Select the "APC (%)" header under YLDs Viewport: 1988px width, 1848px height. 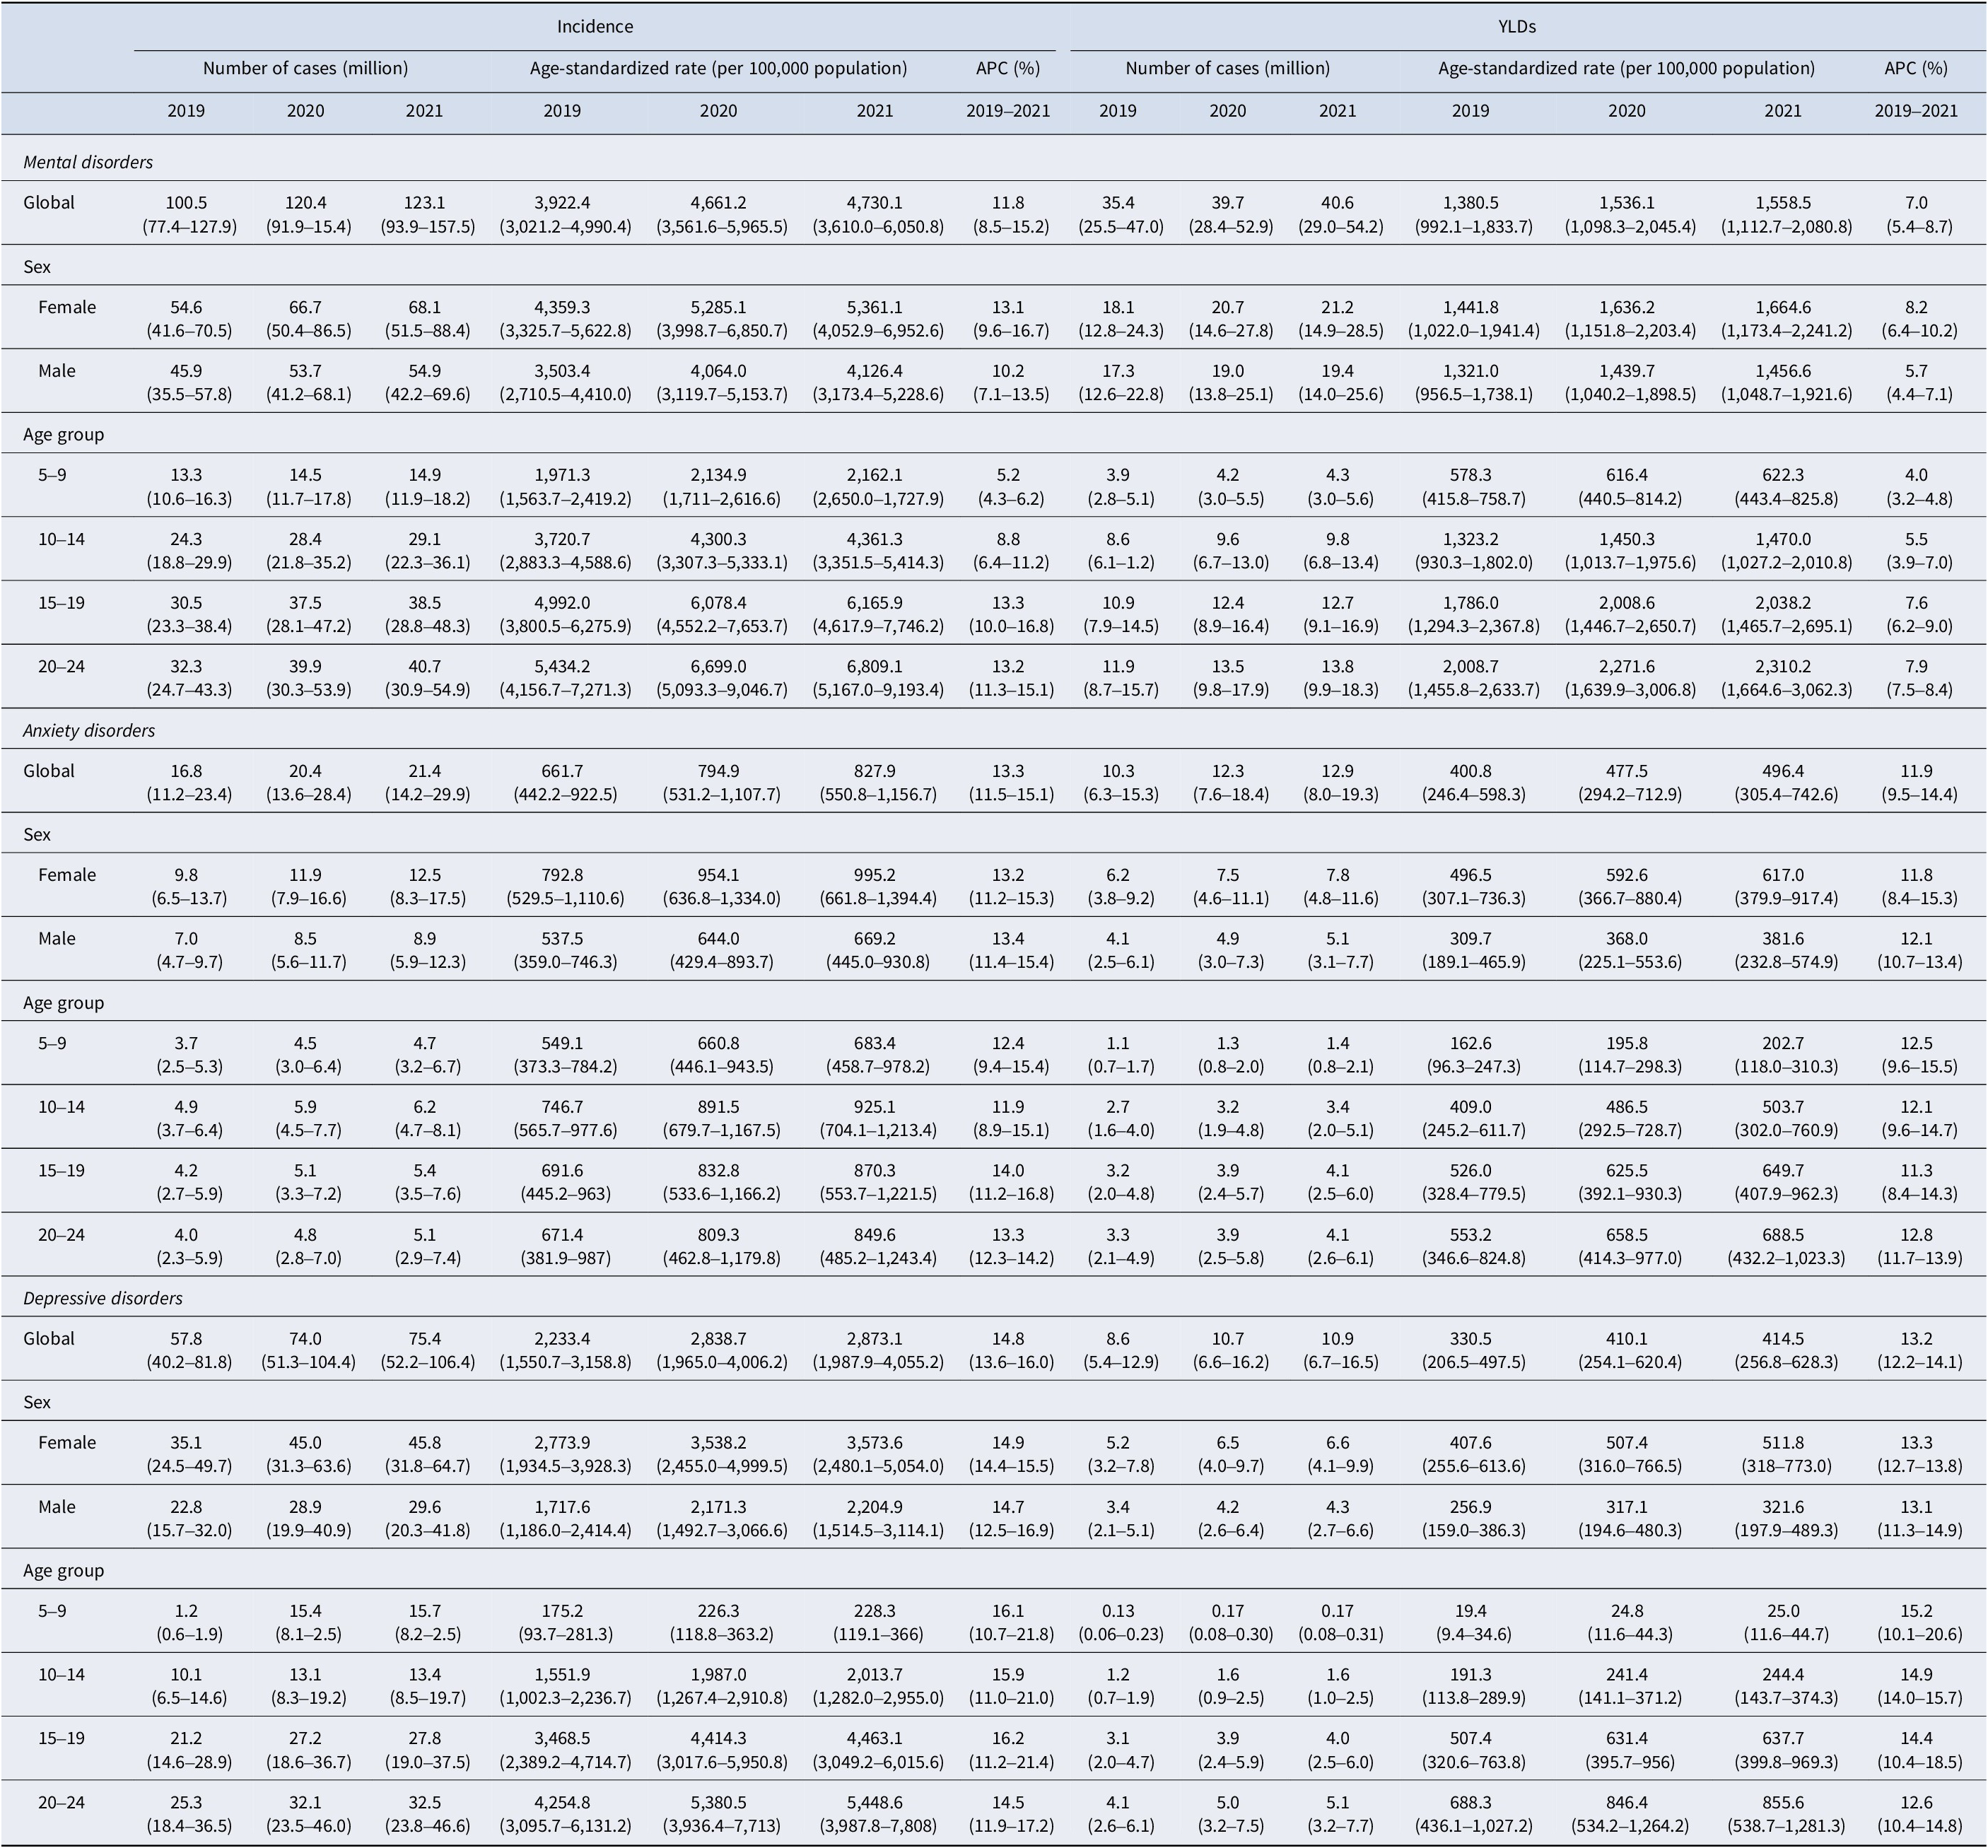pyautogui.click(x=1916, y=69)
